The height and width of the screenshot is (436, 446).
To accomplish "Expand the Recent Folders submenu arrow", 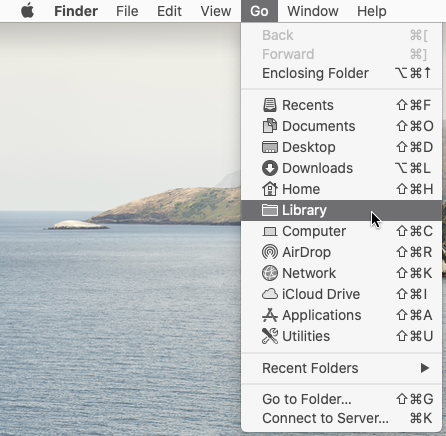I will (425, 368).
